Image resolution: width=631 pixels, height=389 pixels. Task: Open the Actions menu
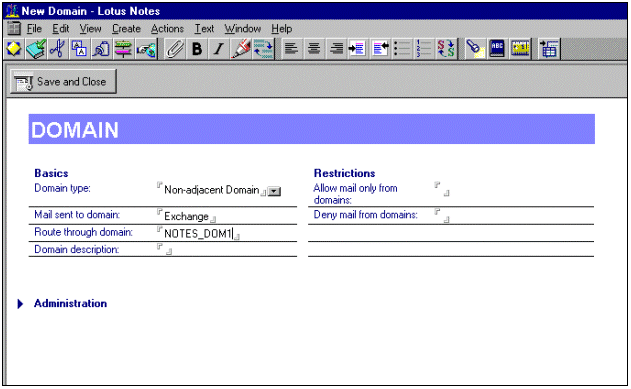167,29
